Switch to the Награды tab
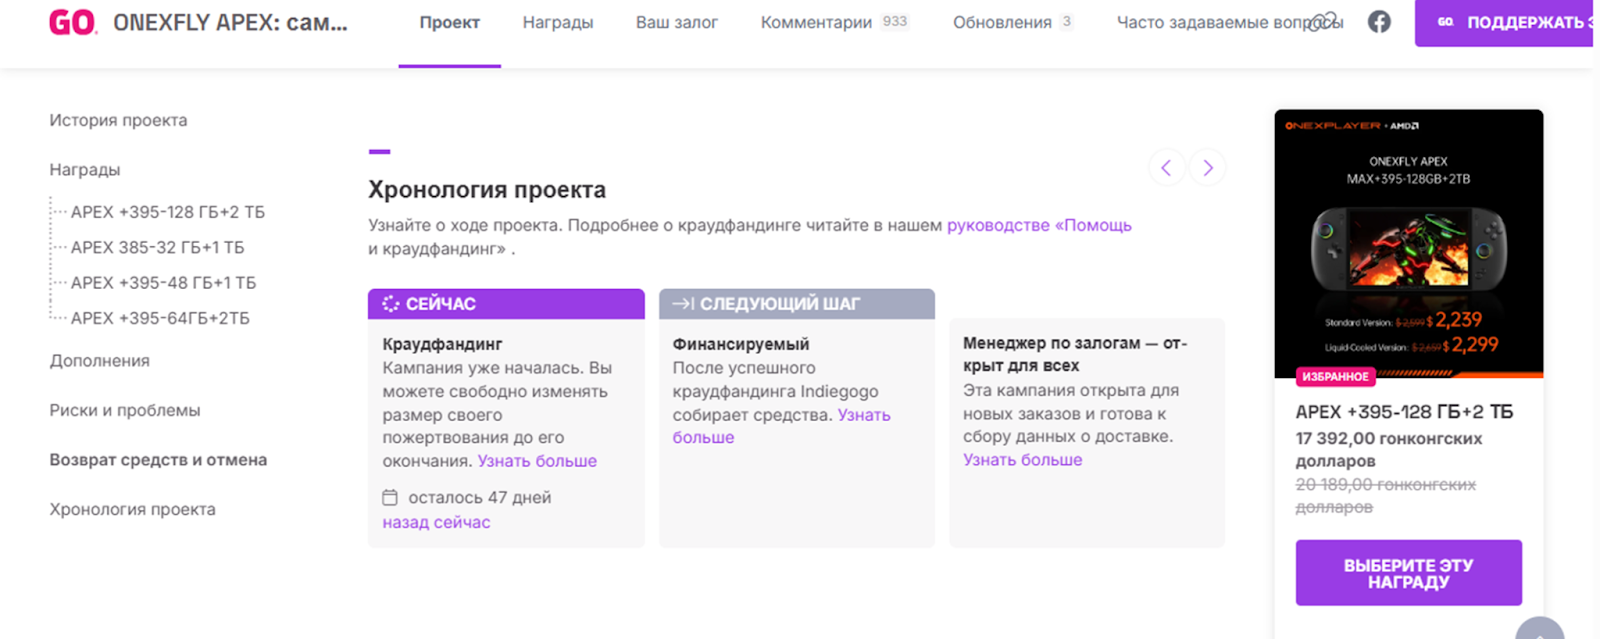This screenshot has width=1600, height=639. point(557,22)
